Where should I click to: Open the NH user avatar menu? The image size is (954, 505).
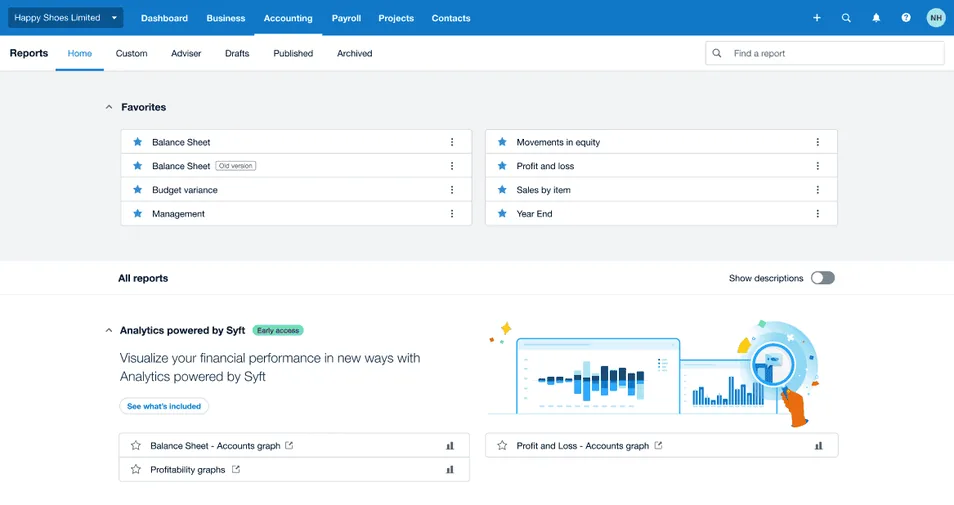pos(936,18)
